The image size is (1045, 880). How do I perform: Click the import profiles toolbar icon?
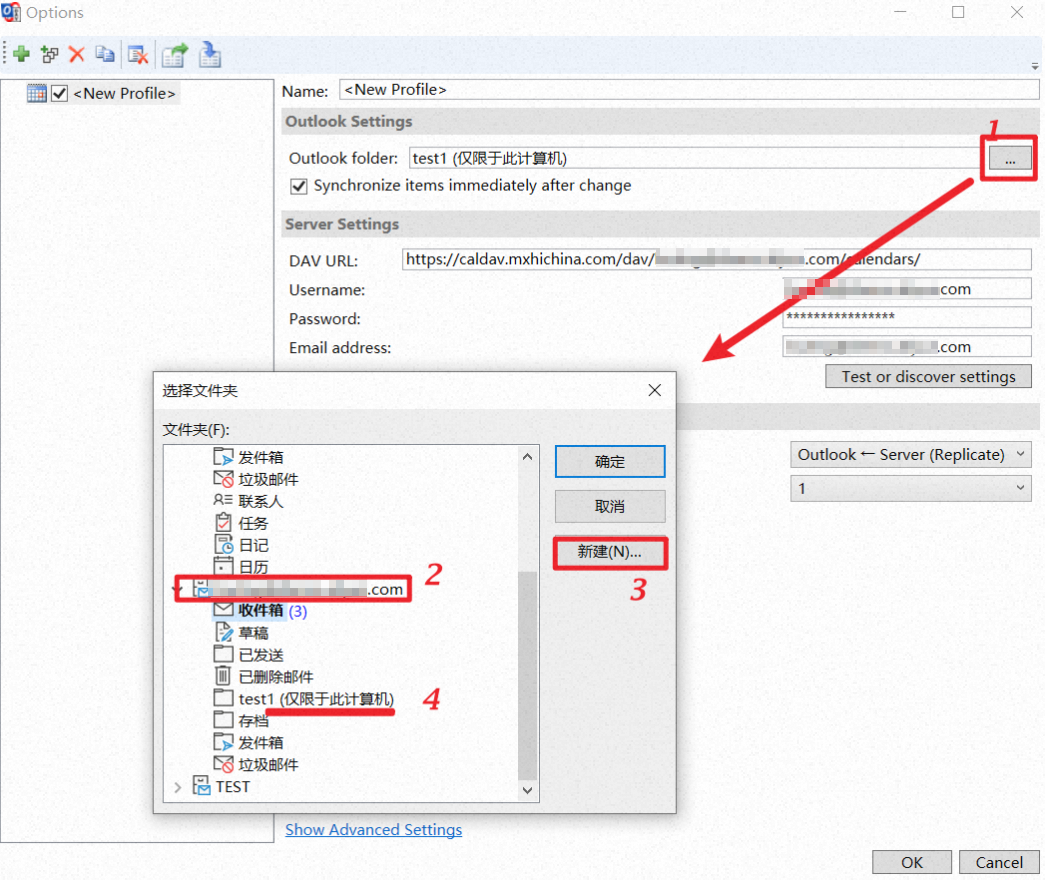[x=209, y=55]
